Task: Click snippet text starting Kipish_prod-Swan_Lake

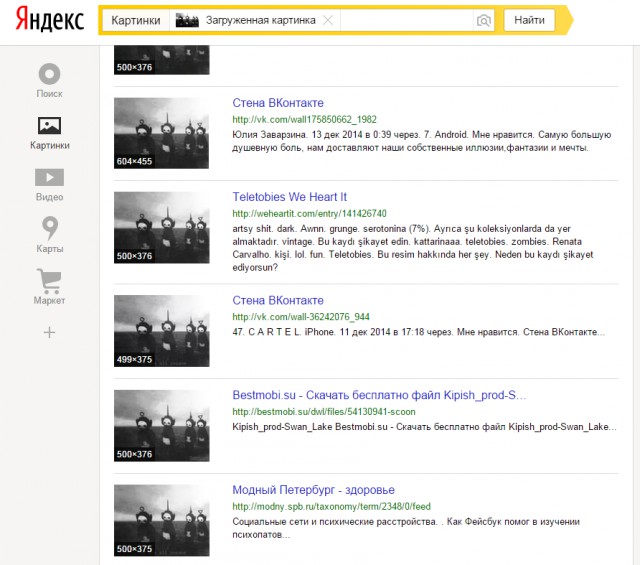Action: click(424, 427)
